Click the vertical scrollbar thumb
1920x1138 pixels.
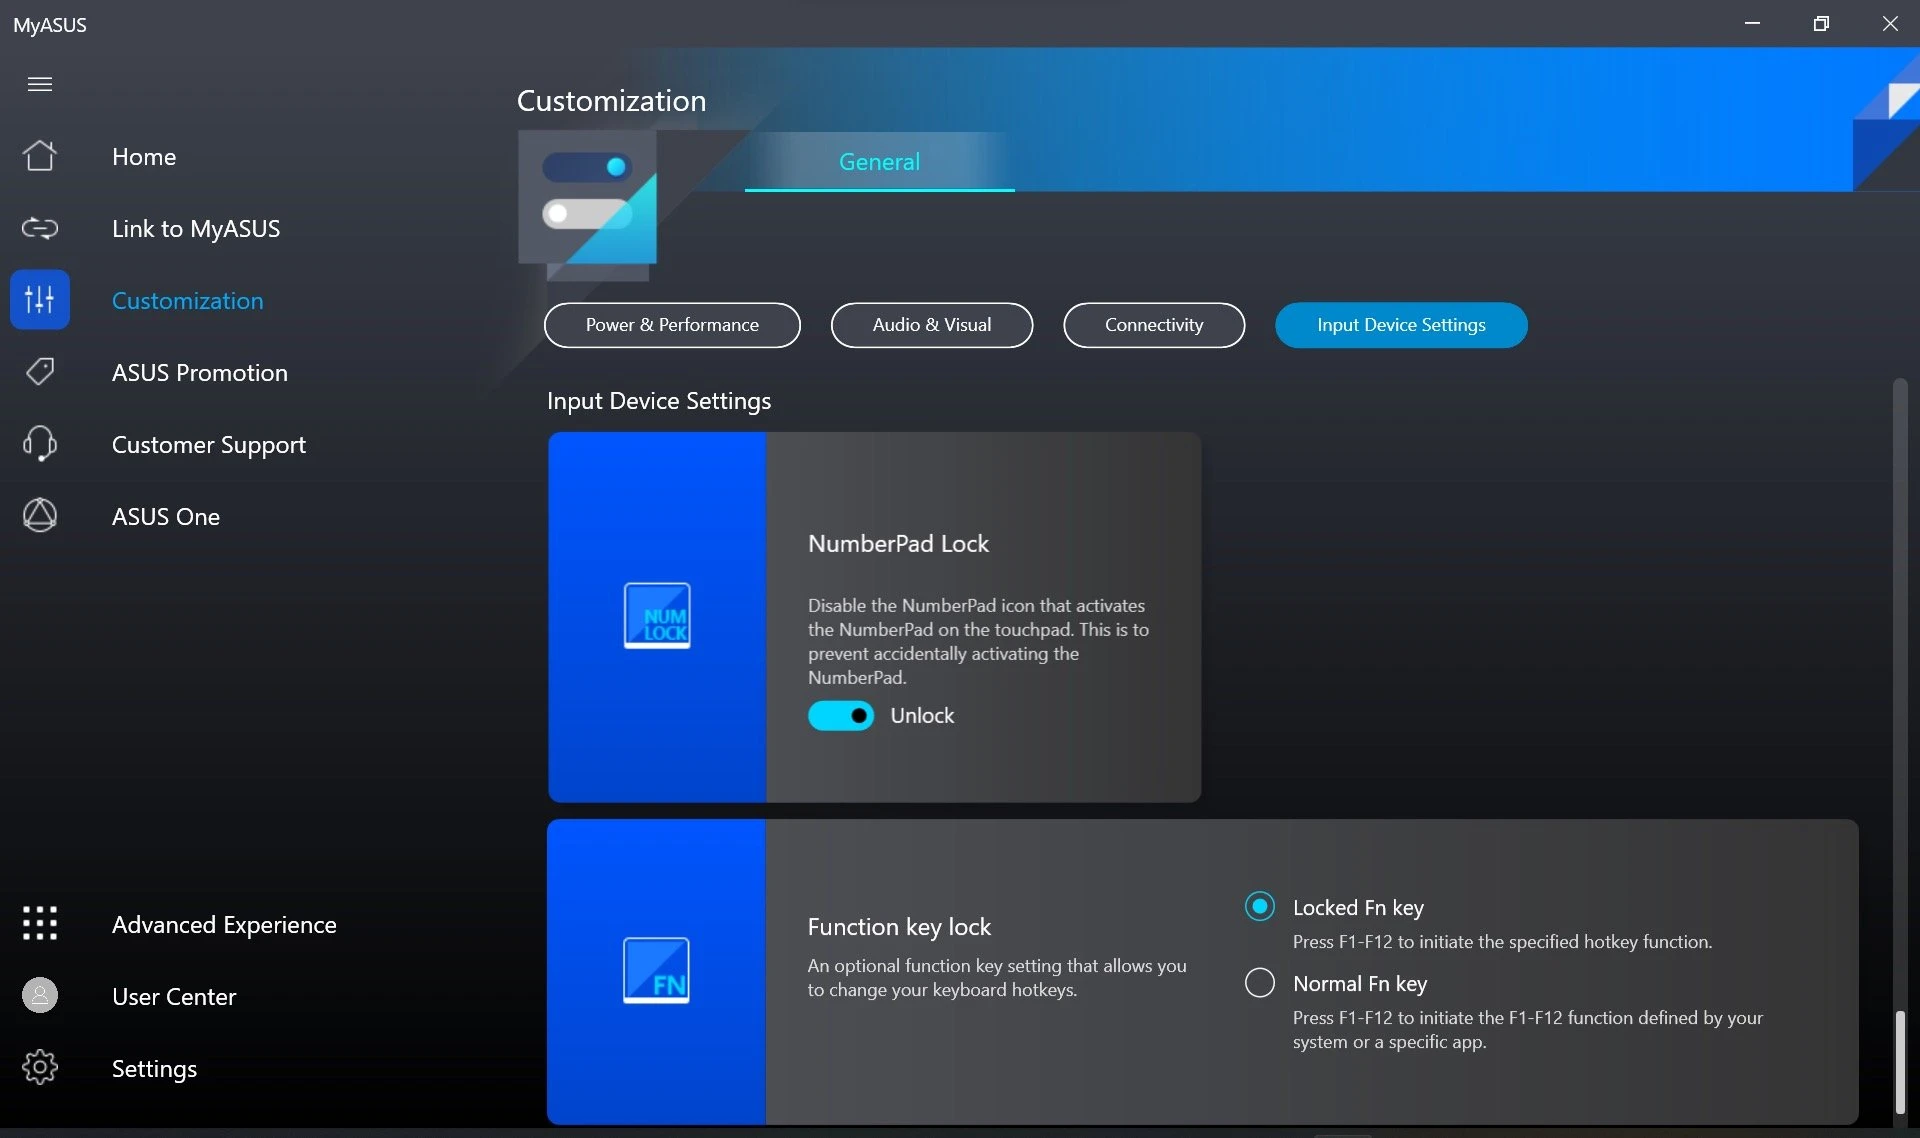click(1899, 1062)
